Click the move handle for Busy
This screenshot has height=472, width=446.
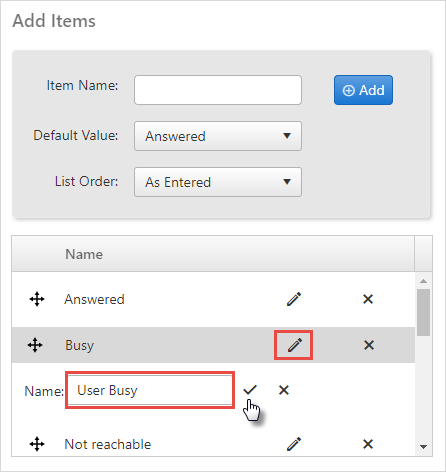coord(35,345)
